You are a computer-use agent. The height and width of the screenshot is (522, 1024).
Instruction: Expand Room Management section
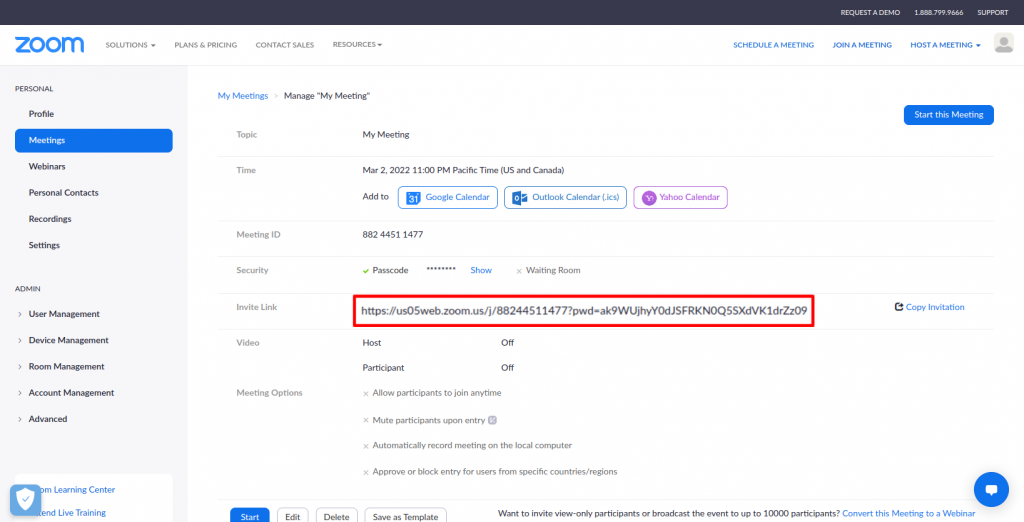(x=66, y=367)
